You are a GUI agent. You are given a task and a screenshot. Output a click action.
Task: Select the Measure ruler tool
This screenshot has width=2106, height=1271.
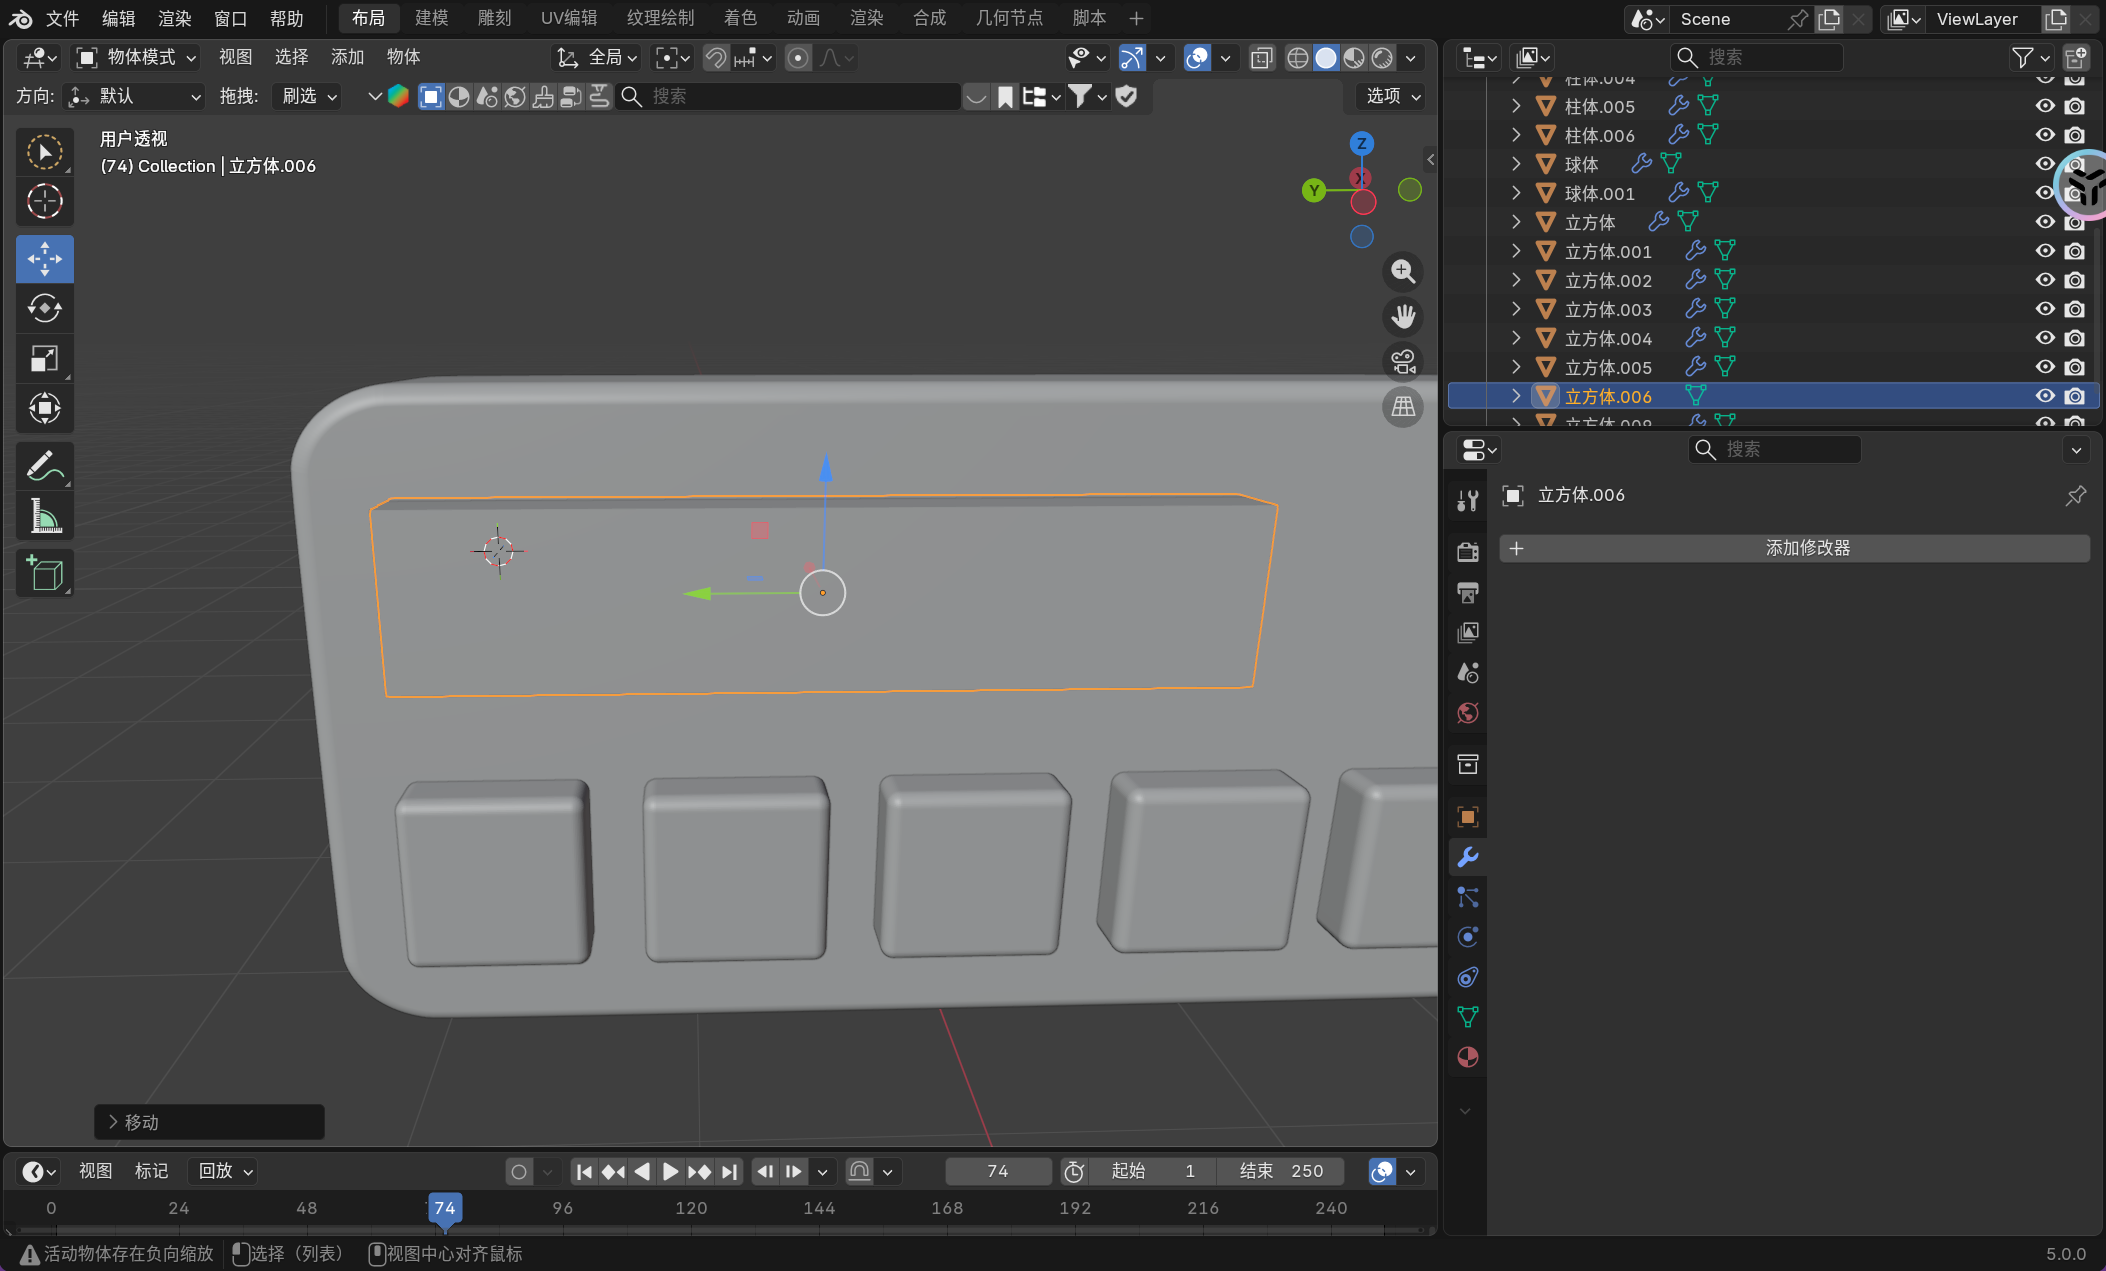click(44, 516)
